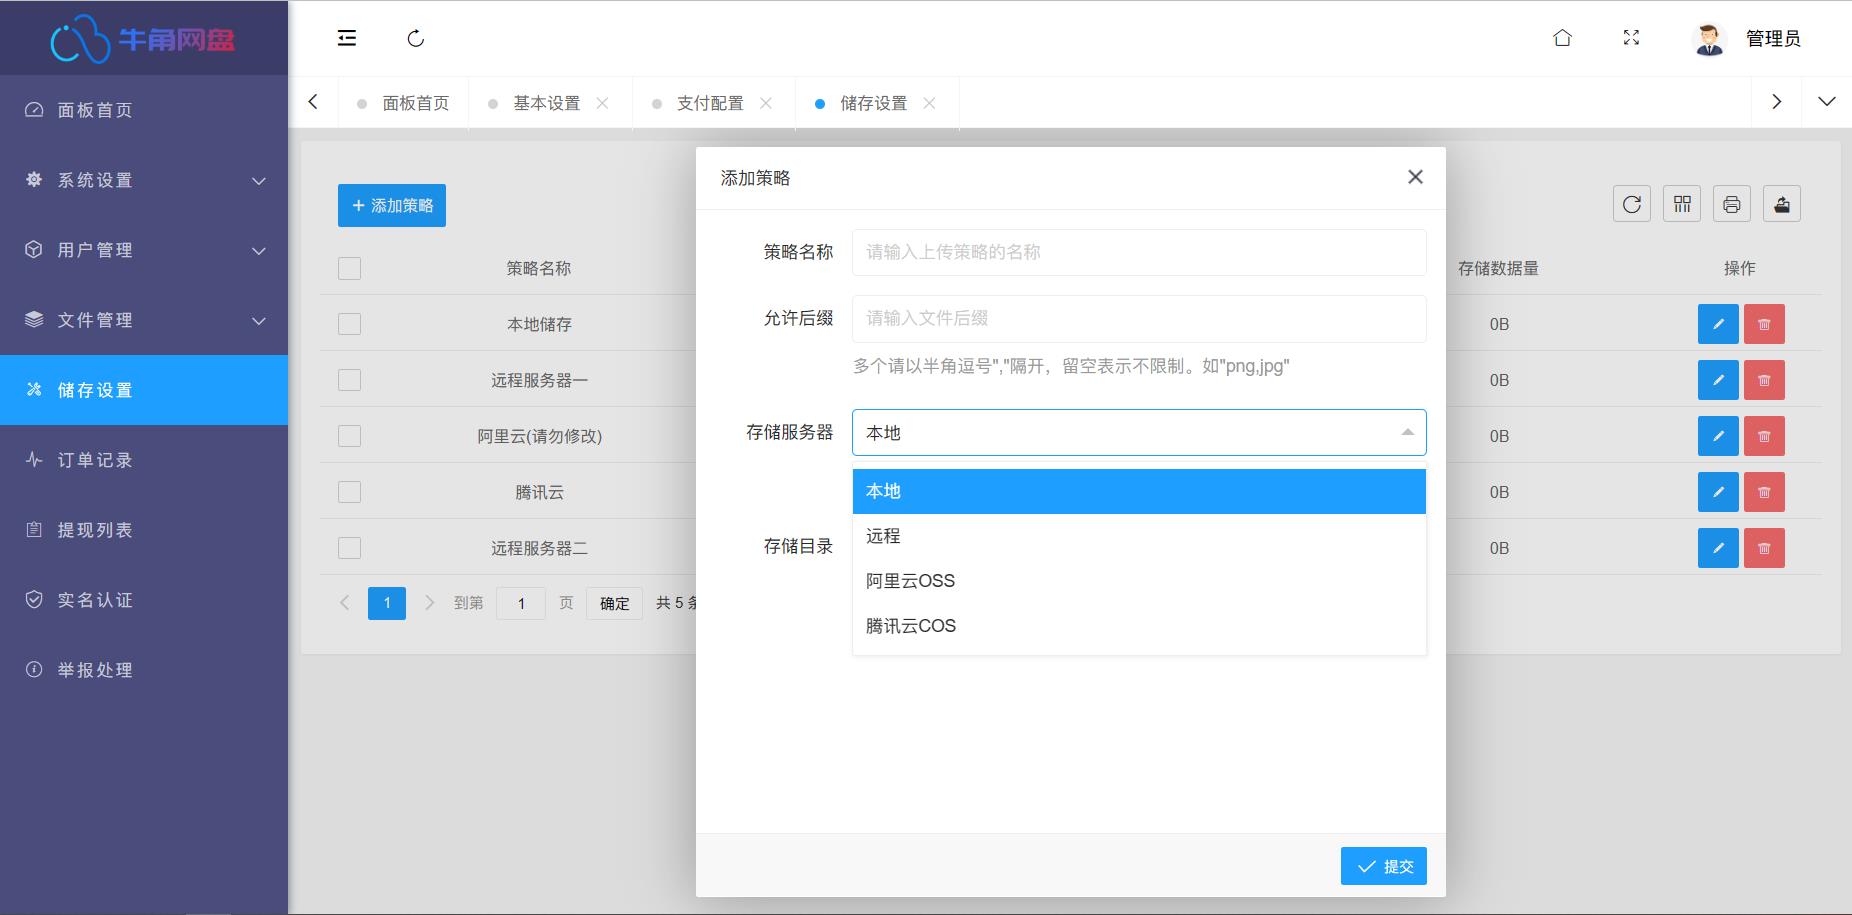Open 实名认证 in the sidebar
The image size is (1852, 915).
(144, 600)
